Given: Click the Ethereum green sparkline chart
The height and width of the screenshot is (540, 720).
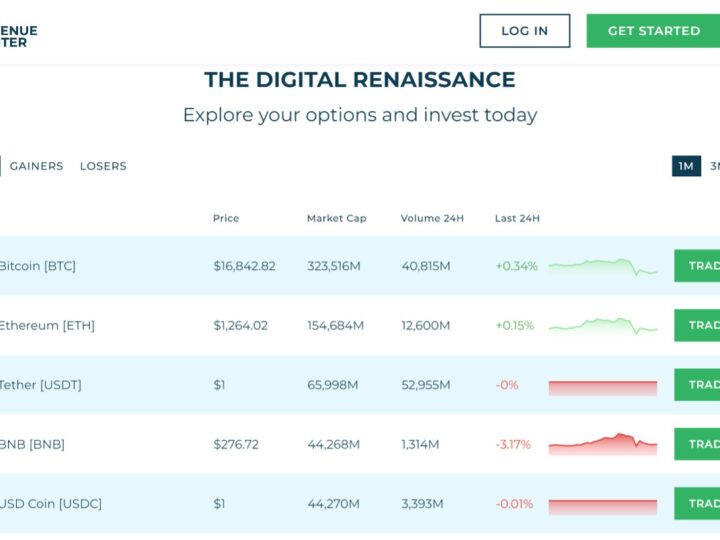Looking at the screenshot, I should [602, 325].
